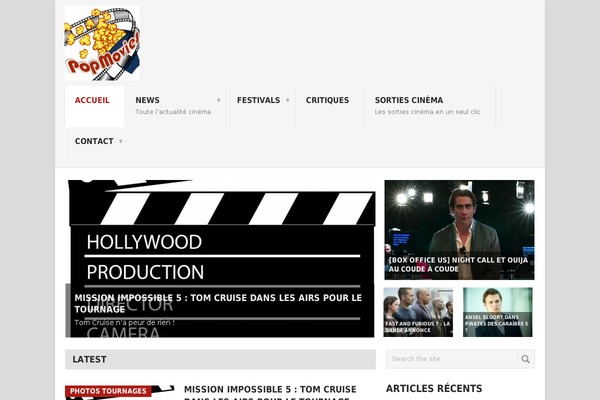
Task: Open the Mission Impossible 5 slider headline
Action: tap(218, 303)
